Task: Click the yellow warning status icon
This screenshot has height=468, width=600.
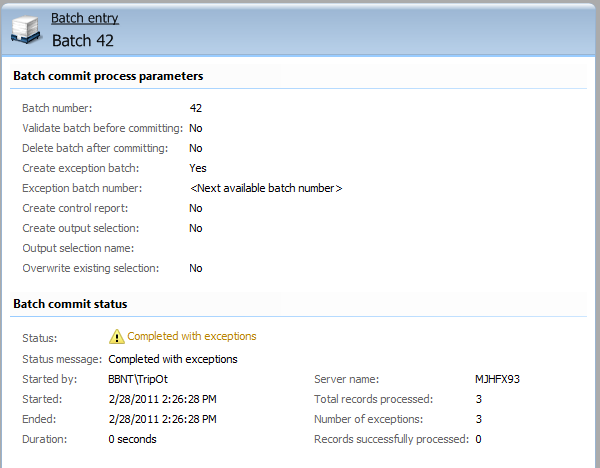Action: coord(116,337)
